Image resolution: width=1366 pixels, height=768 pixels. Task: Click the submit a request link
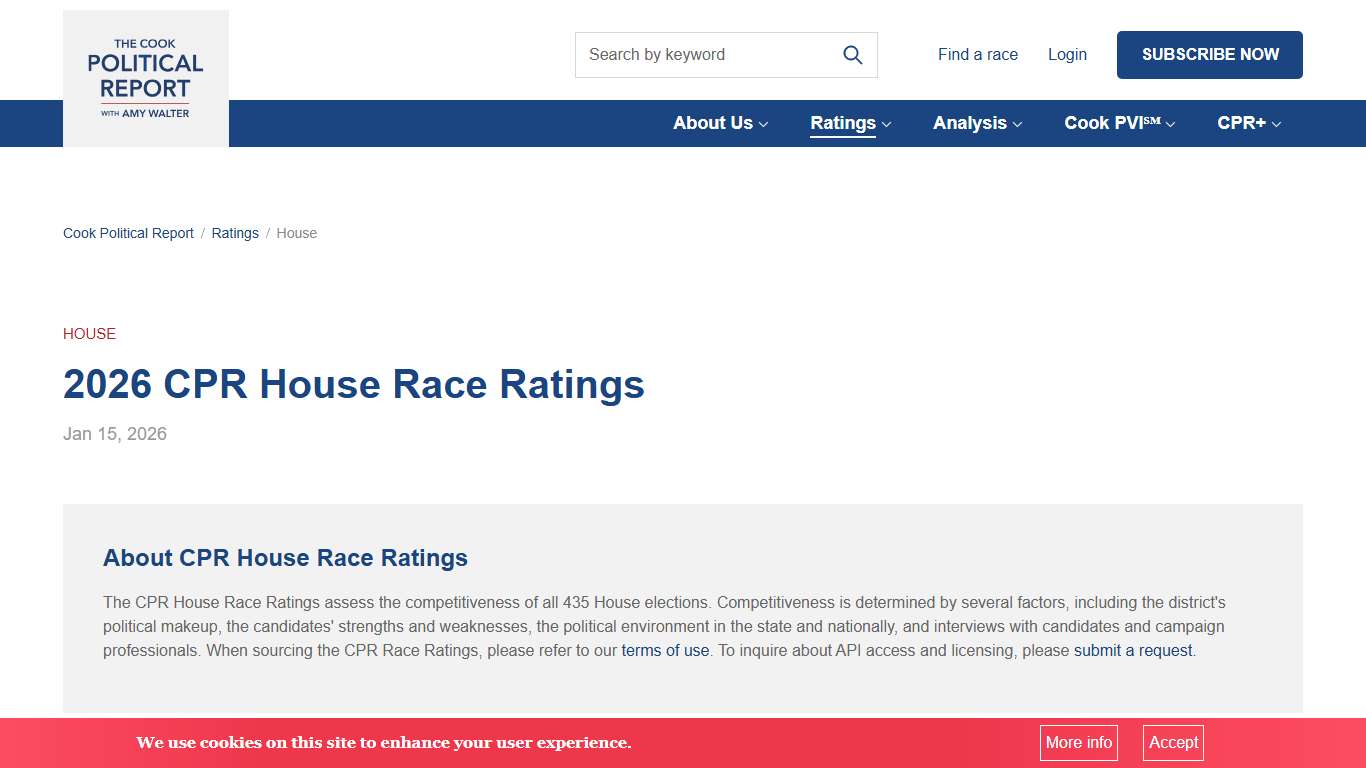(1132, 650)
